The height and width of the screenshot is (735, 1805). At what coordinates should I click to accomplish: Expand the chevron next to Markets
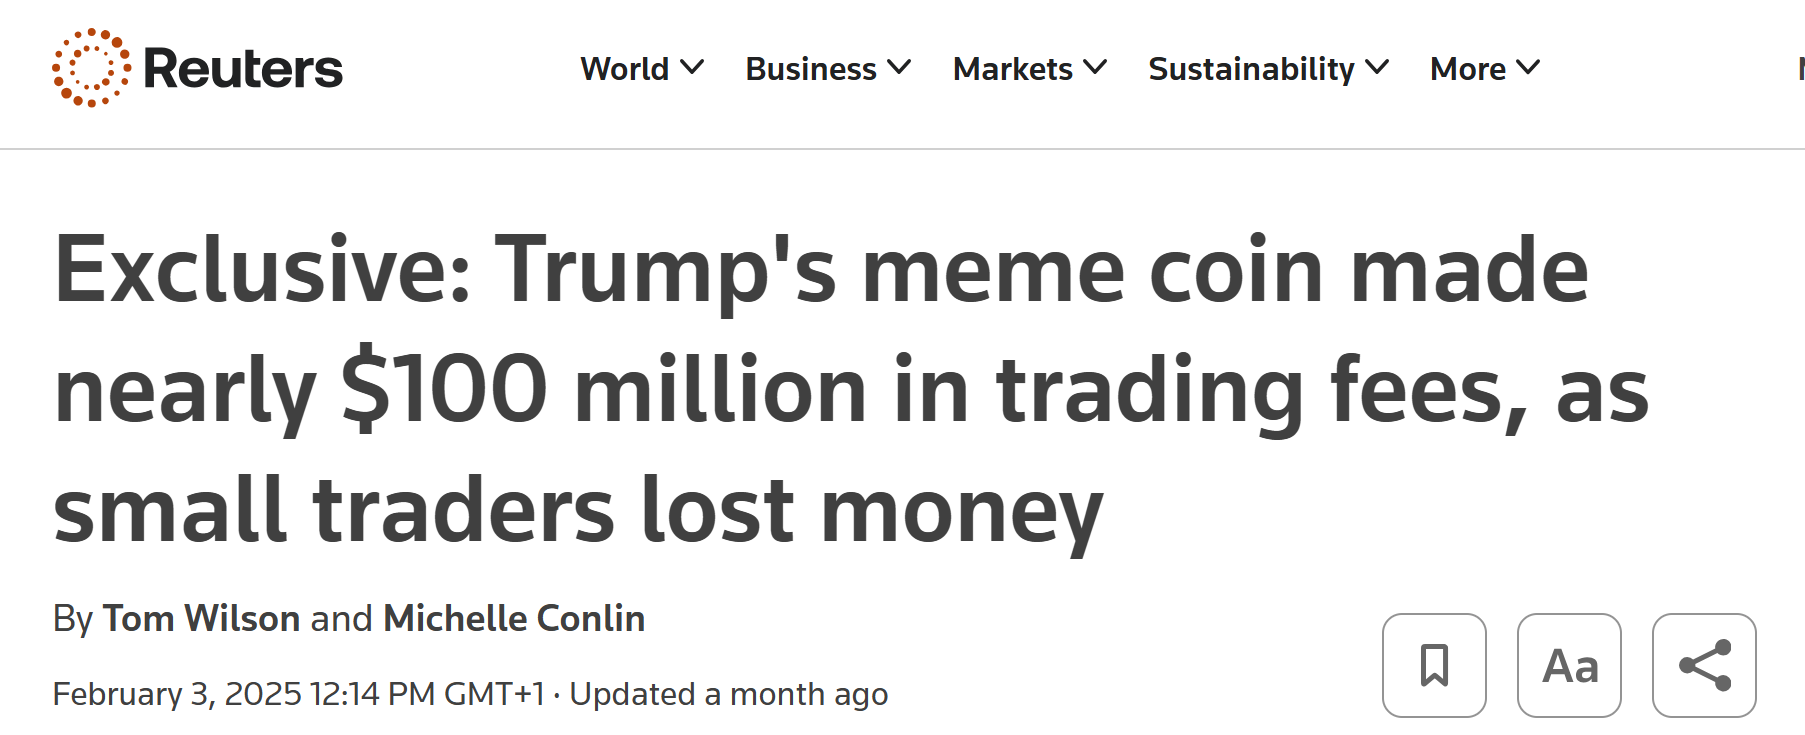pos(1095,68)
